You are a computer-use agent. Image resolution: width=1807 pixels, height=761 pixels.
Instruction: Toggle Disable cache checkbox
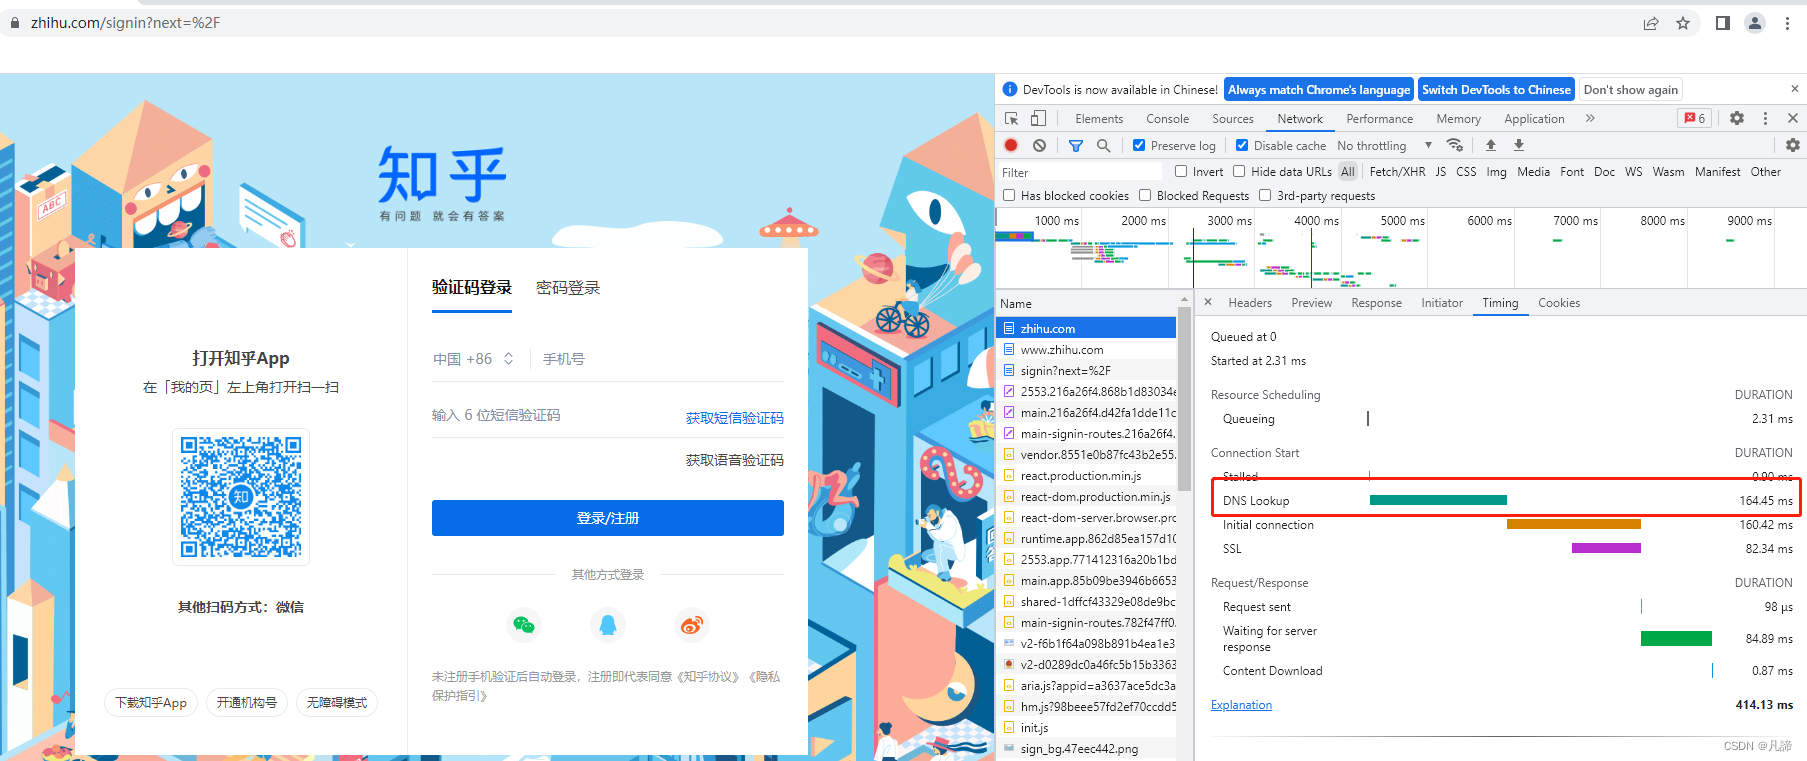pos(1242,145)
